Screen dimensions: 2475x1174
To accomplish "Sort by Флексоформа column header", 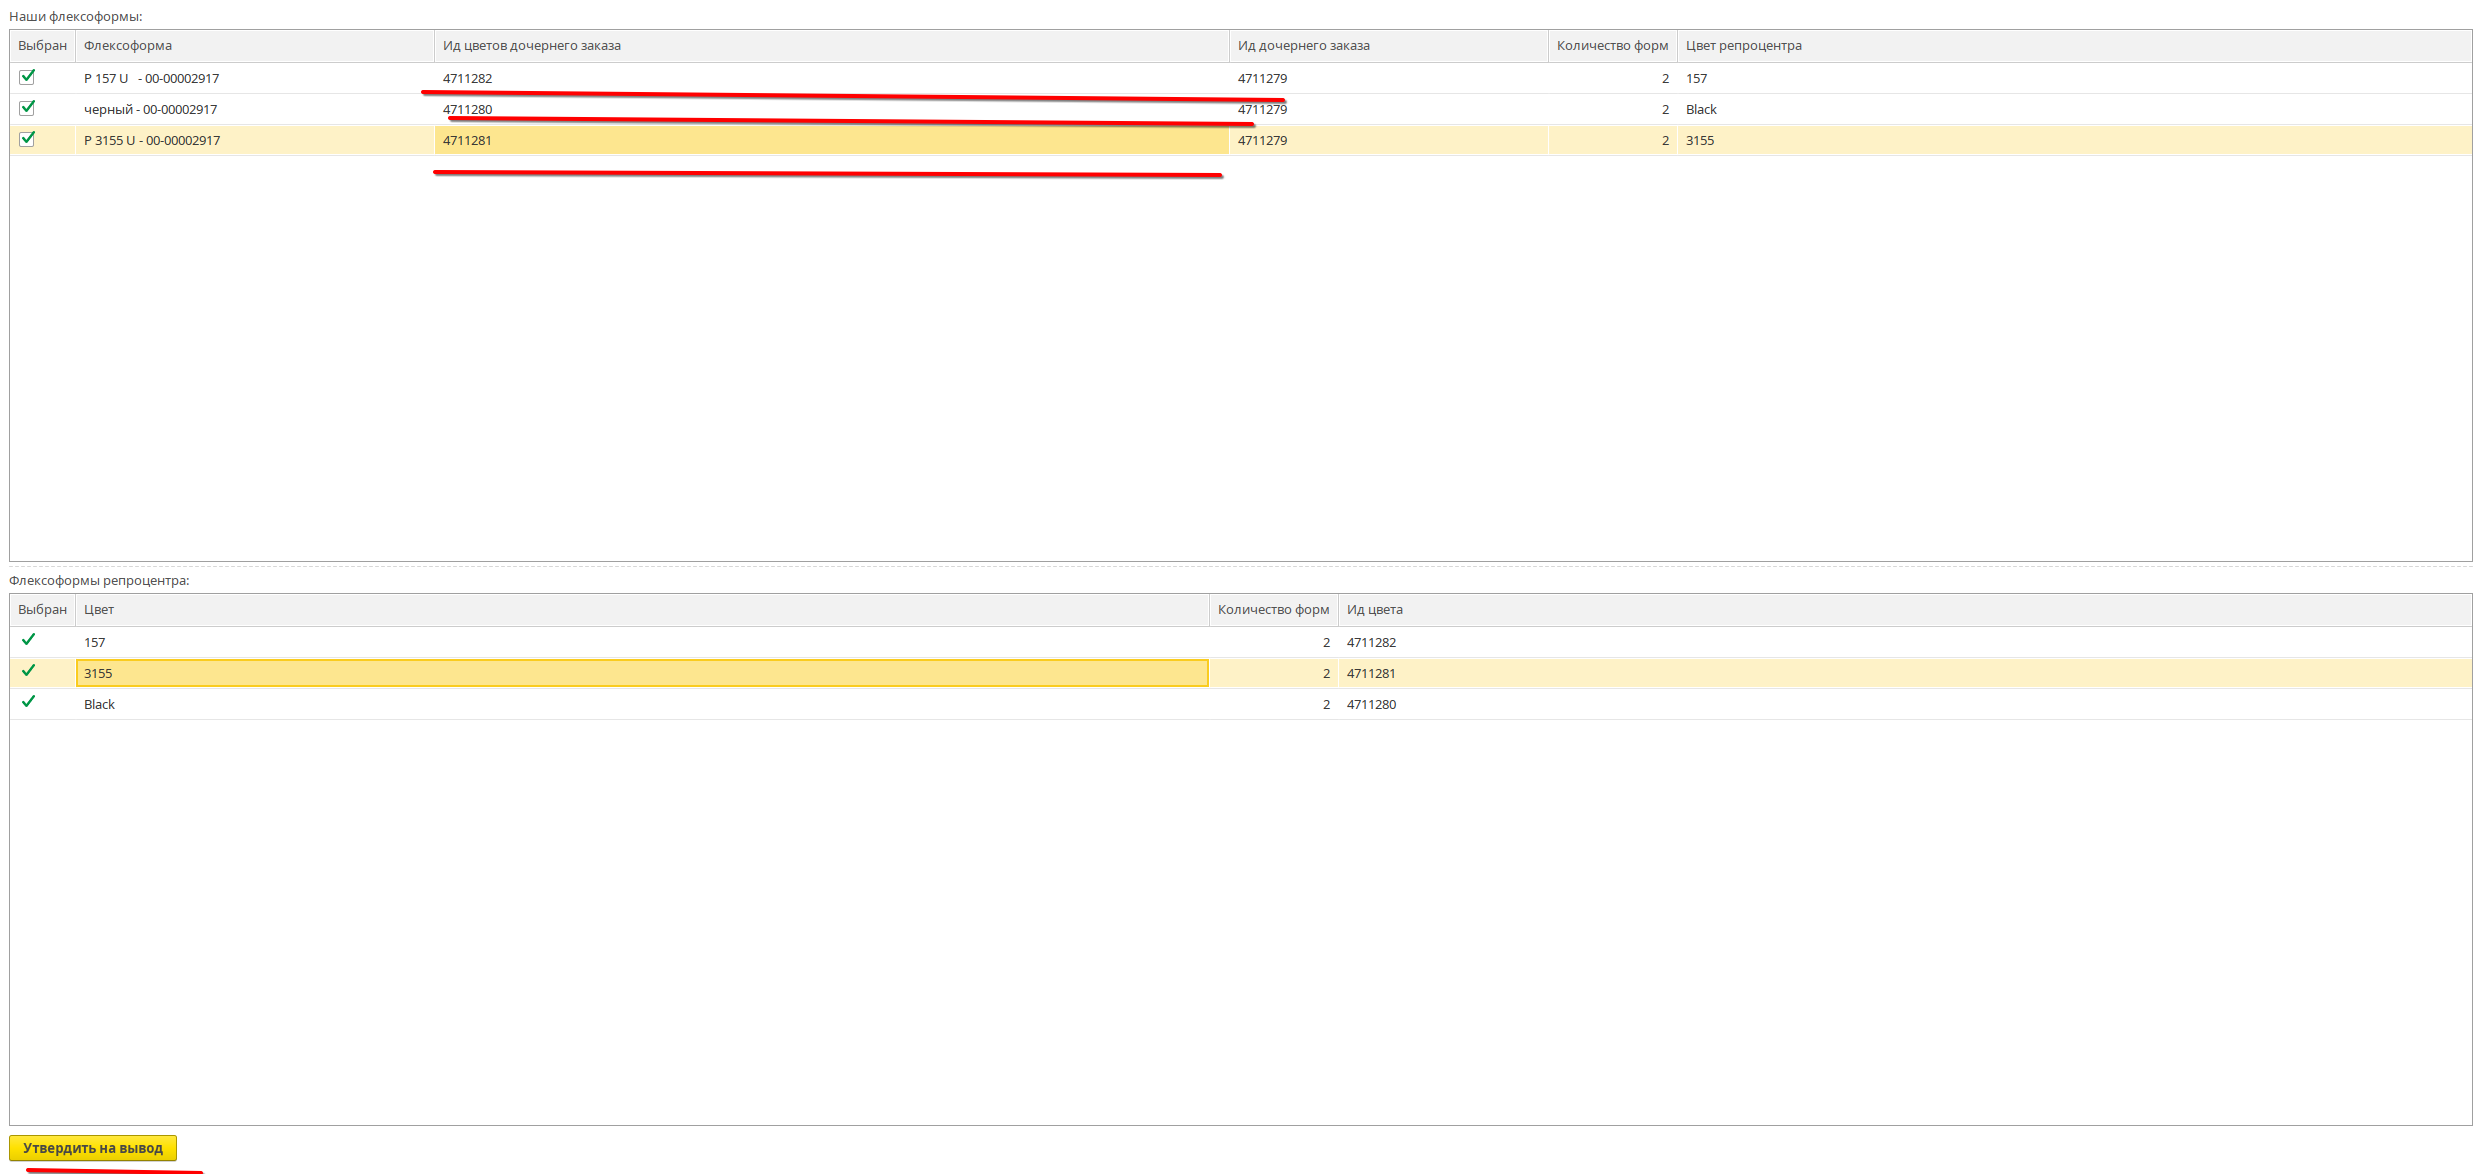I will pyautogui.click(x=128, y=46).
